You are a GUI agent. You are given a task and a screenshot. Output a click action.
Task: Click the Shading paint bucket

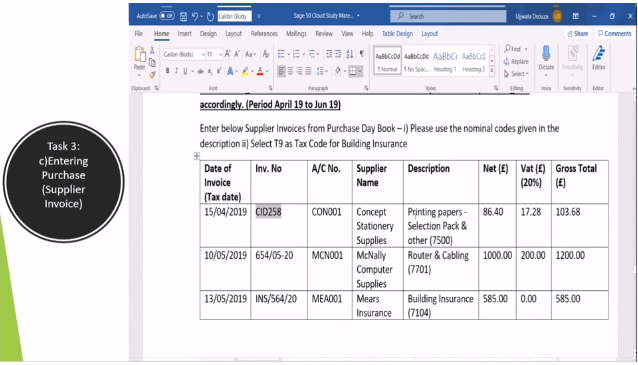[x=338, y=71]
